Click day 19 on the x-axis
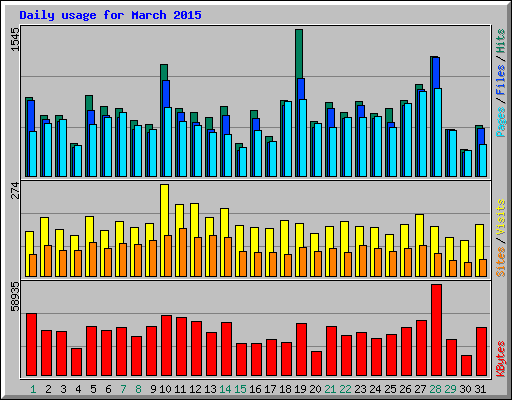512x400 pixels. click(x=300, y=389)
